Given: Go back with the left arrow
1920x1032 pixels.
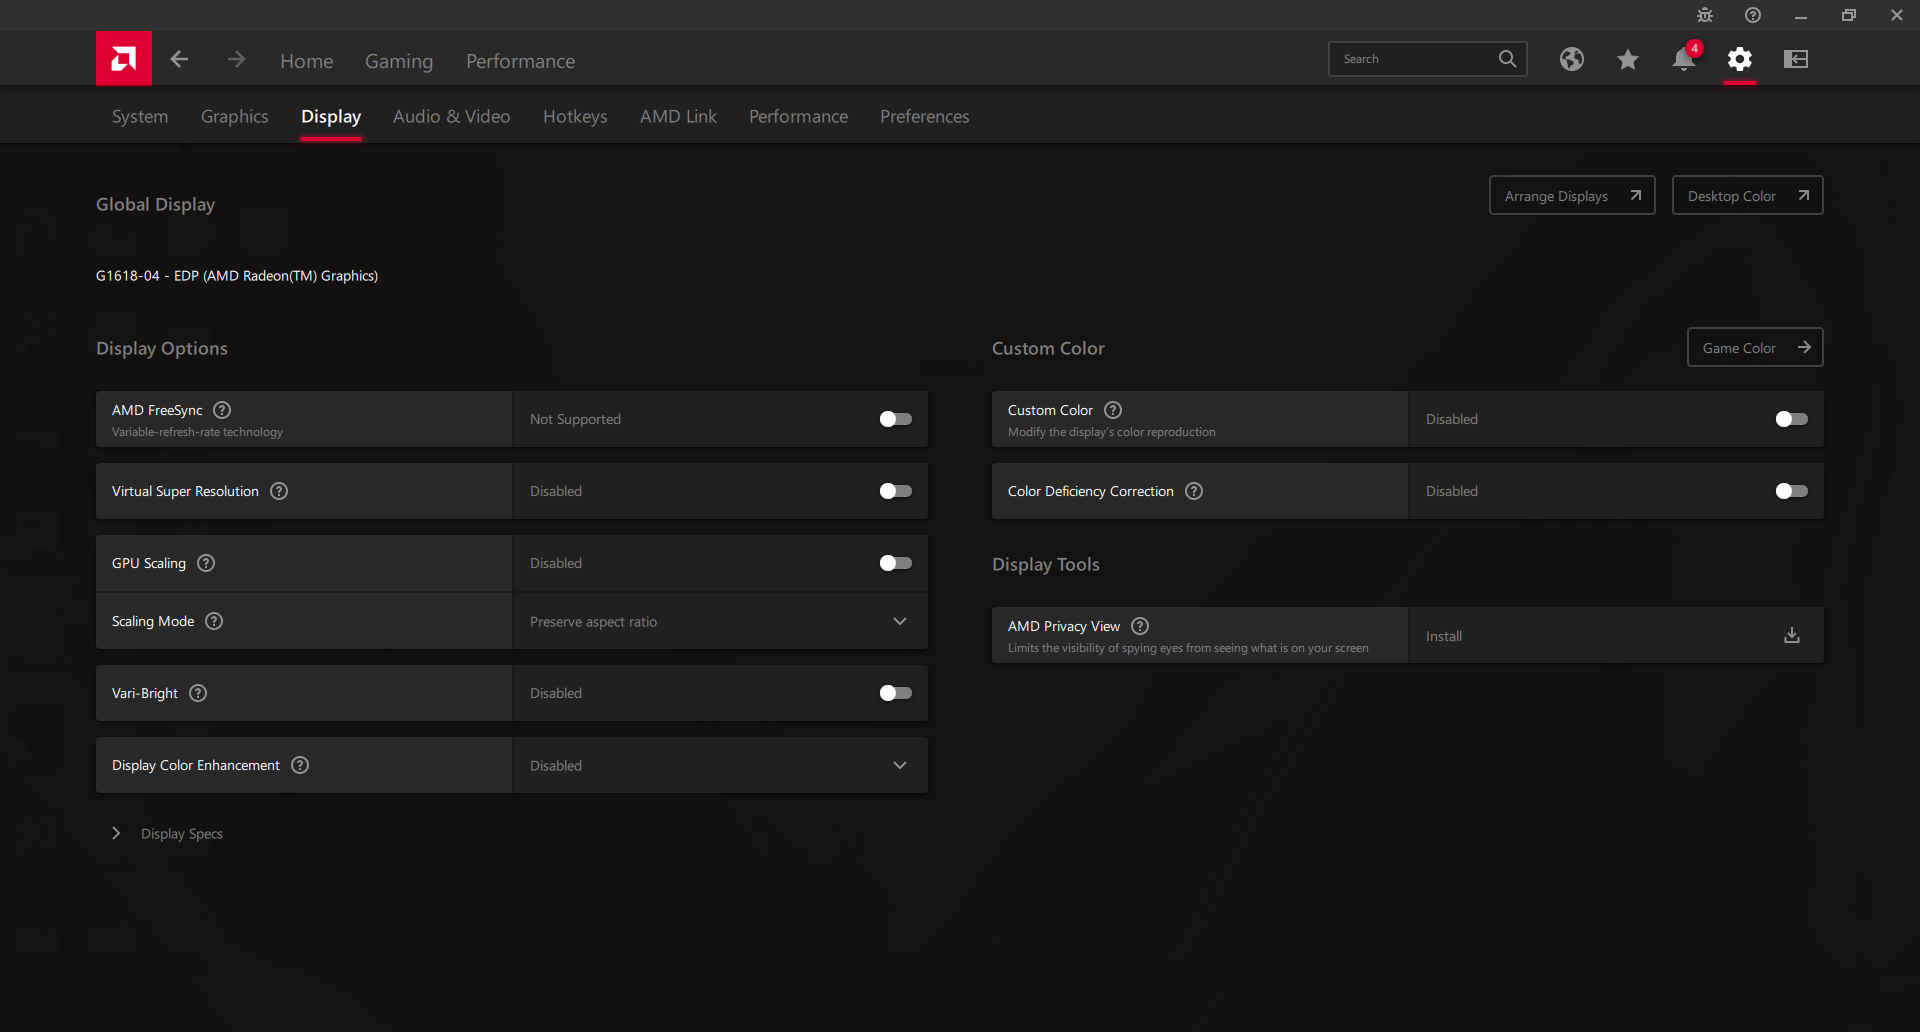Looking at the screenshot, I should [180, 60].
